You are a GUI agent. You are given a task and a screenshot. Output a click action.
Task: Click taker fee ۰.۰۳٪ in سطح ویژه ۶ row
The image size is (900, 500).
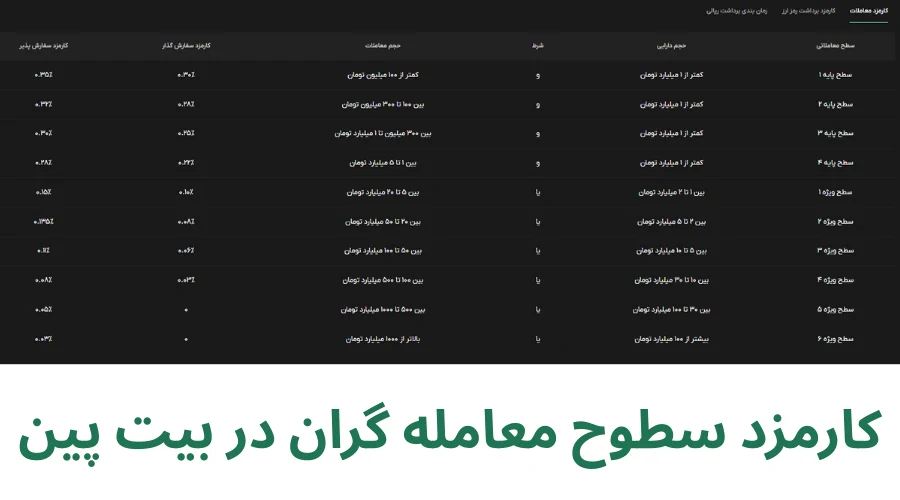coord(44,339)
